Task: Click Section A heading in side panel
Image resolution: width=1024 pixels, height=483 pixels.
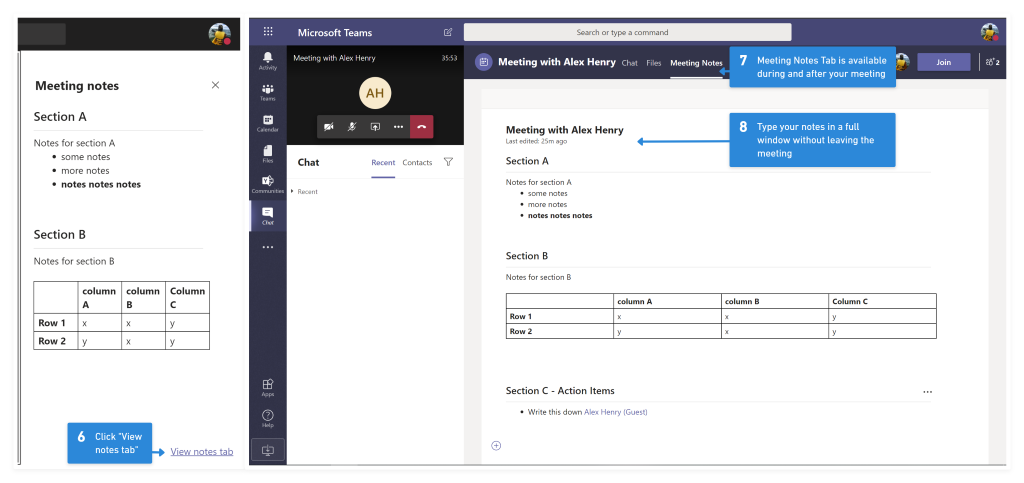Action: (x=60, y=117)
